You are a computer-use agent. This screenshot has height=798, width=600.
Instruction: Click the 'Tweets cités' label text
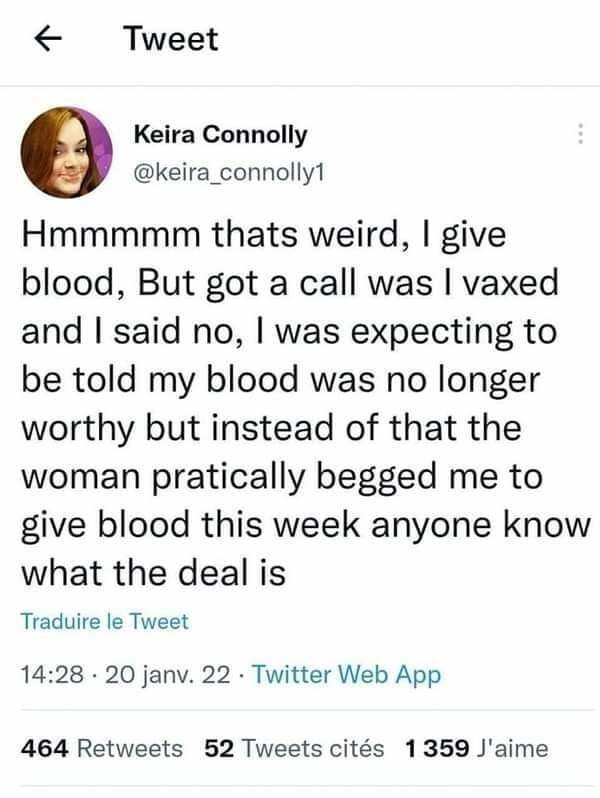tap(311, 747)
